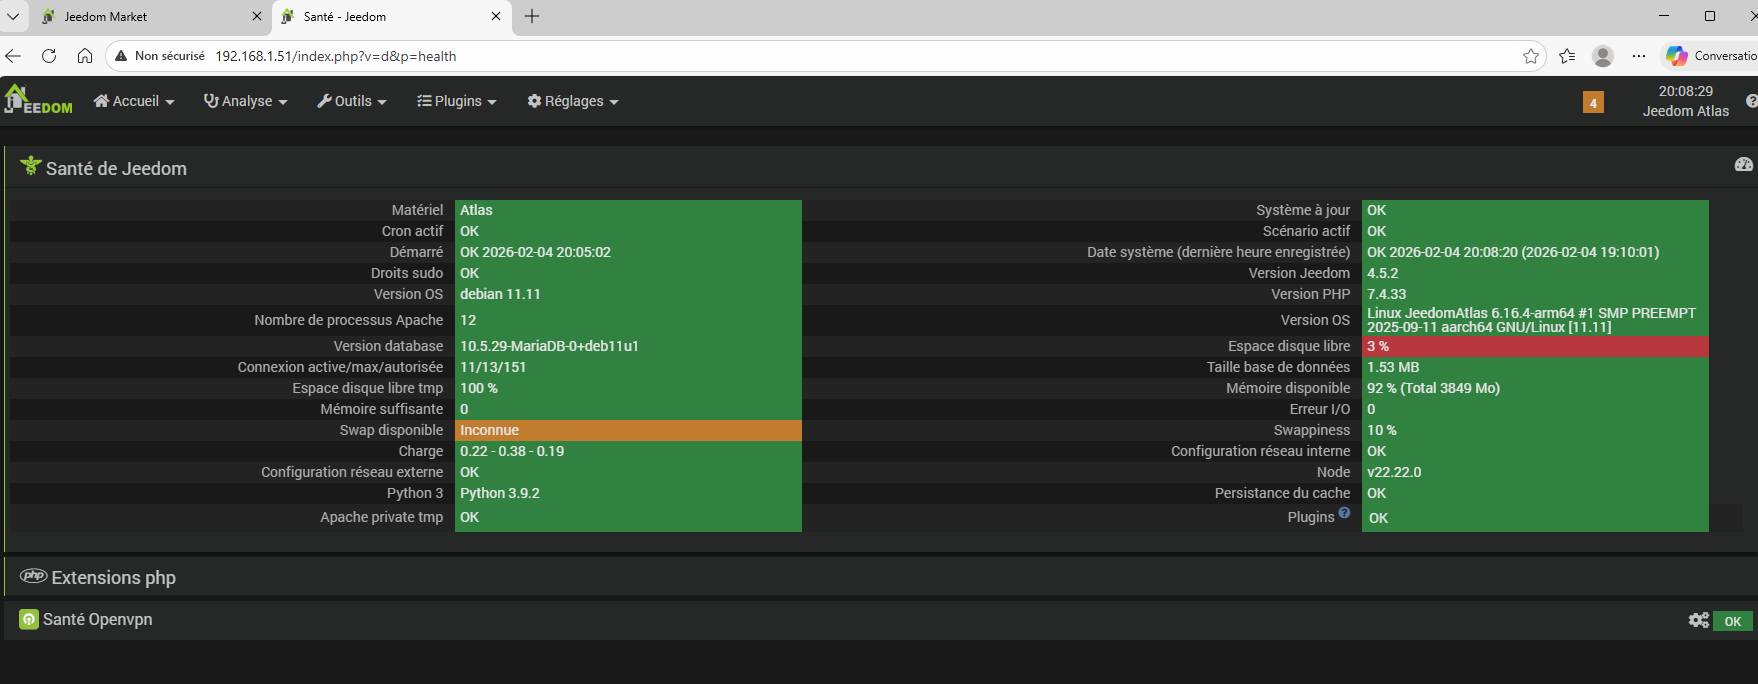Click the red Espace disque libre 3 % value
This screenshot has width=1758, height=684.
pos(1535,346)
